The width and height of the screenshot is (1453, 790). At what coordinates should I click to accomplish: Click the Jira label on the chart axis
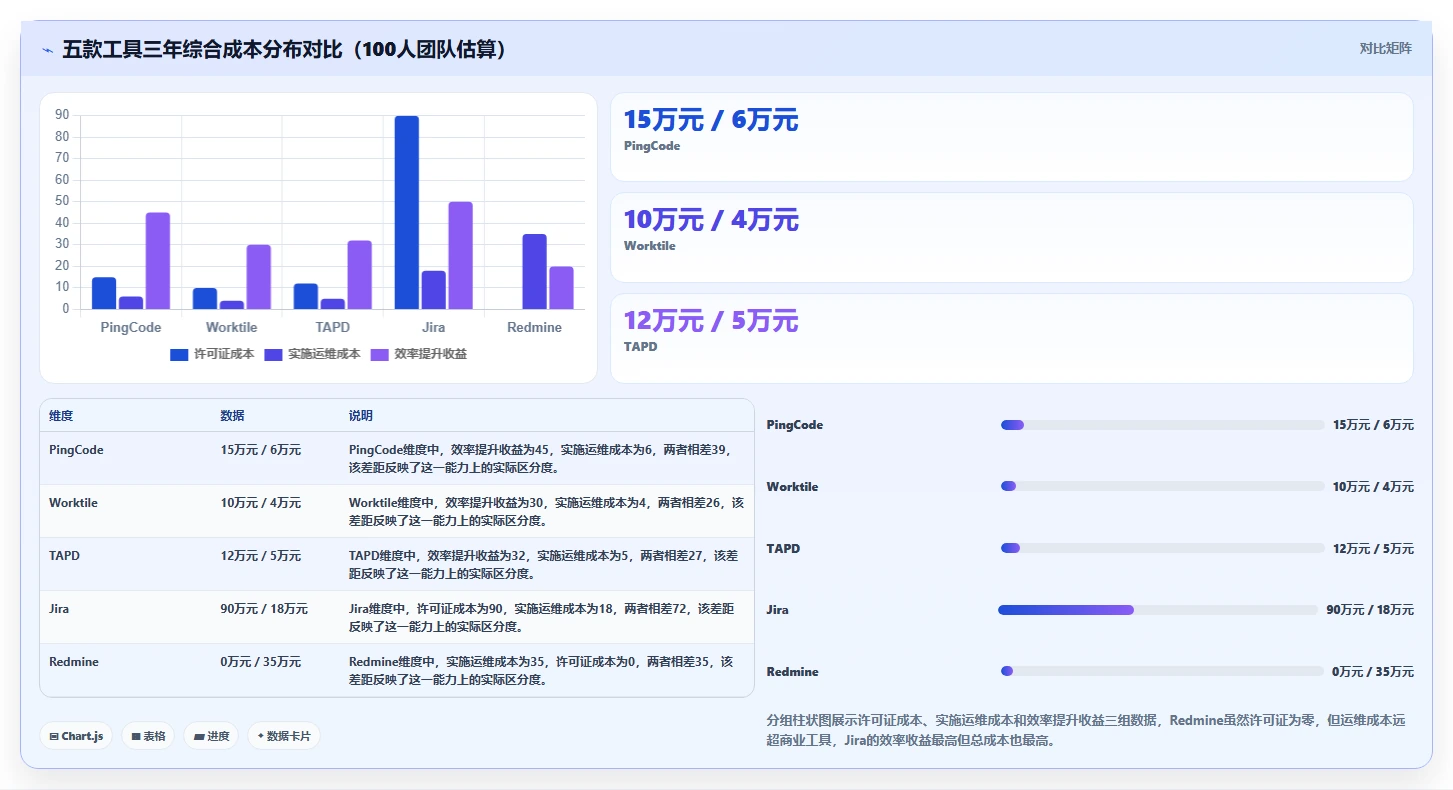tap(433, 327)
